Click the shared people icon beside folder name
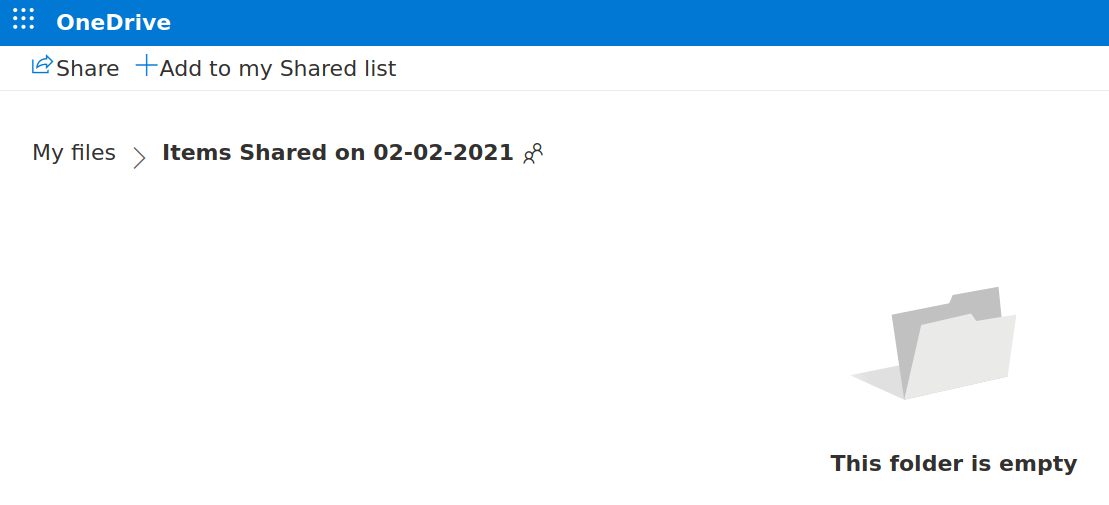1109x505 pixels. click(x=533, y=153)
